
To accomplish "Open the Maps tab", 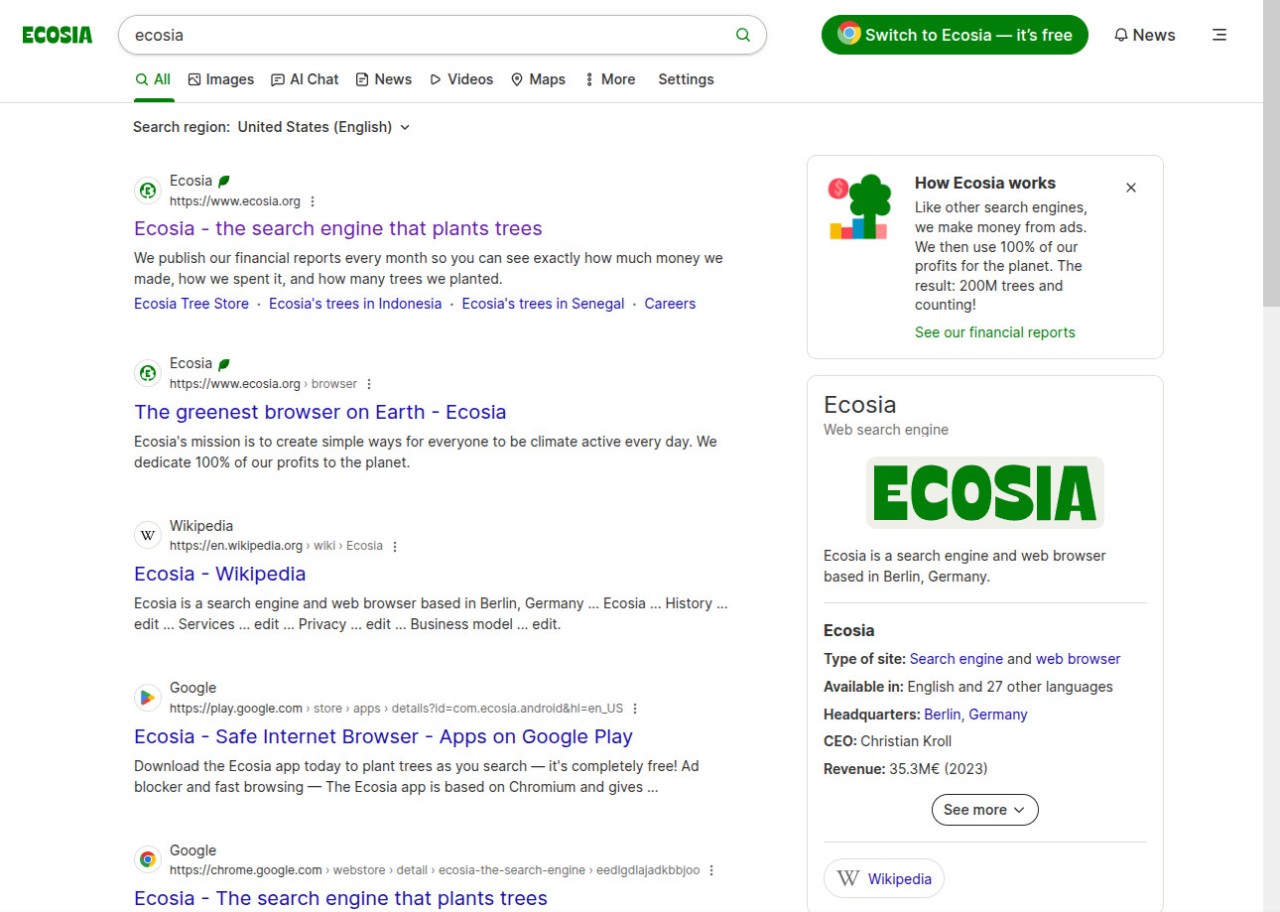I will 537,79.
